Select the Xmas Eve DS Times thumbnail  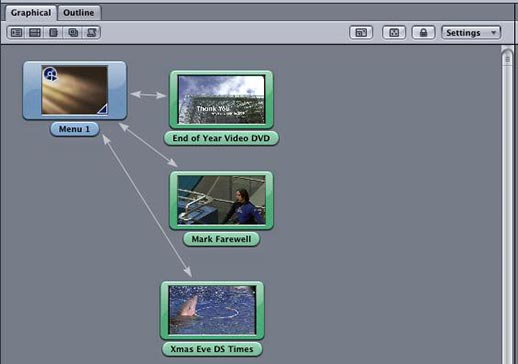click(212, 310)
